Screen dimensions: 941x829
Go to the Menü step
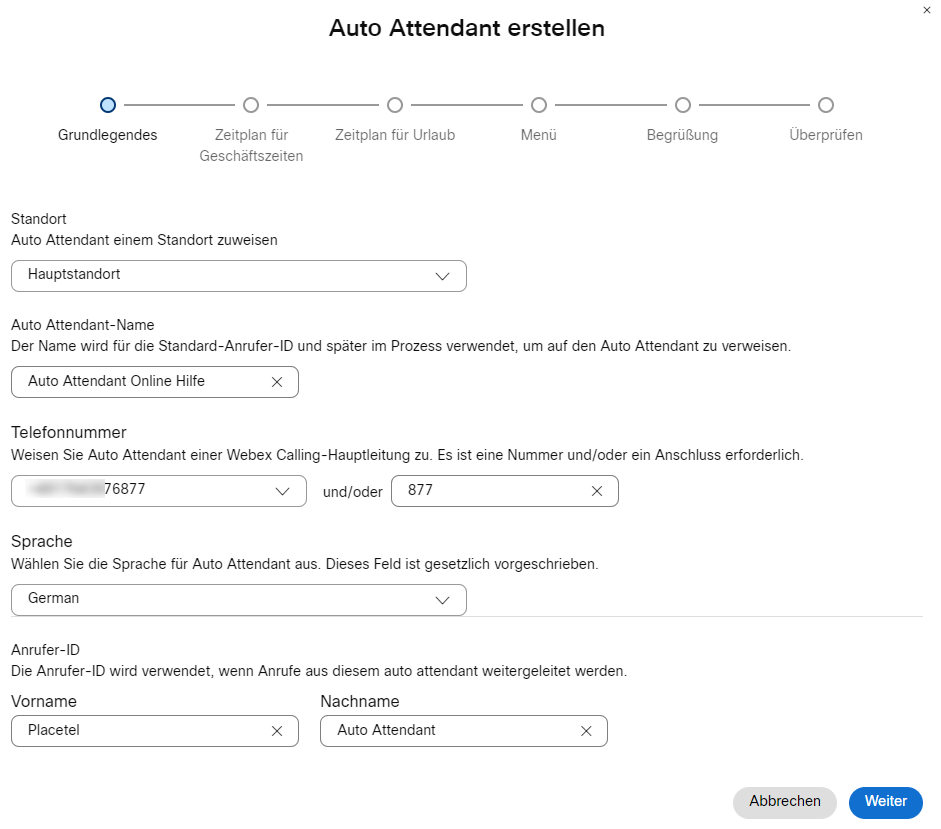(x=539, y=105)
